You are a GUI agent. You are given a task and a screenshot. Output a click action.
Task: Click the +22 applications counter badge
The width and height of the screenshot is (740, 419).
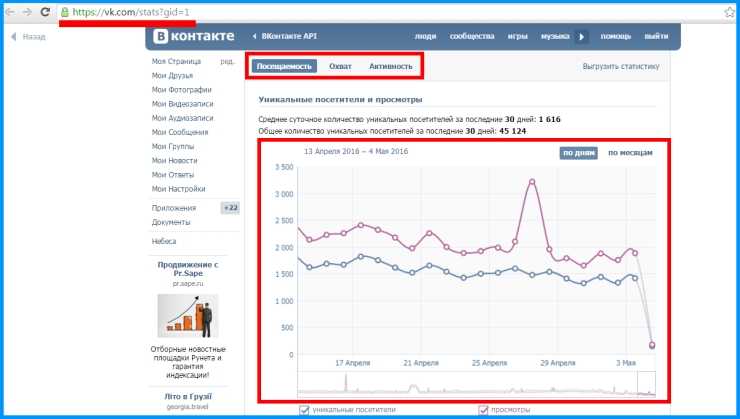pyautogui.click(x=230, y=208)
